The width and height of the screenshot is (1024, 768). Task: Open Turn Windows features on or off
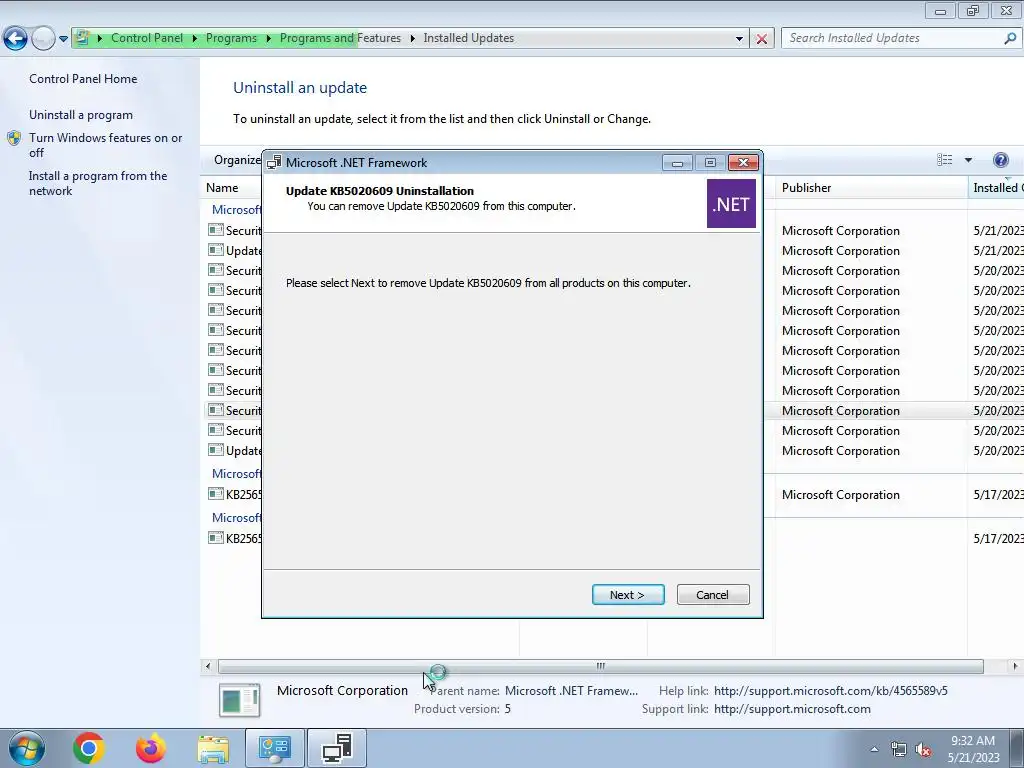[x=105, y=145]
